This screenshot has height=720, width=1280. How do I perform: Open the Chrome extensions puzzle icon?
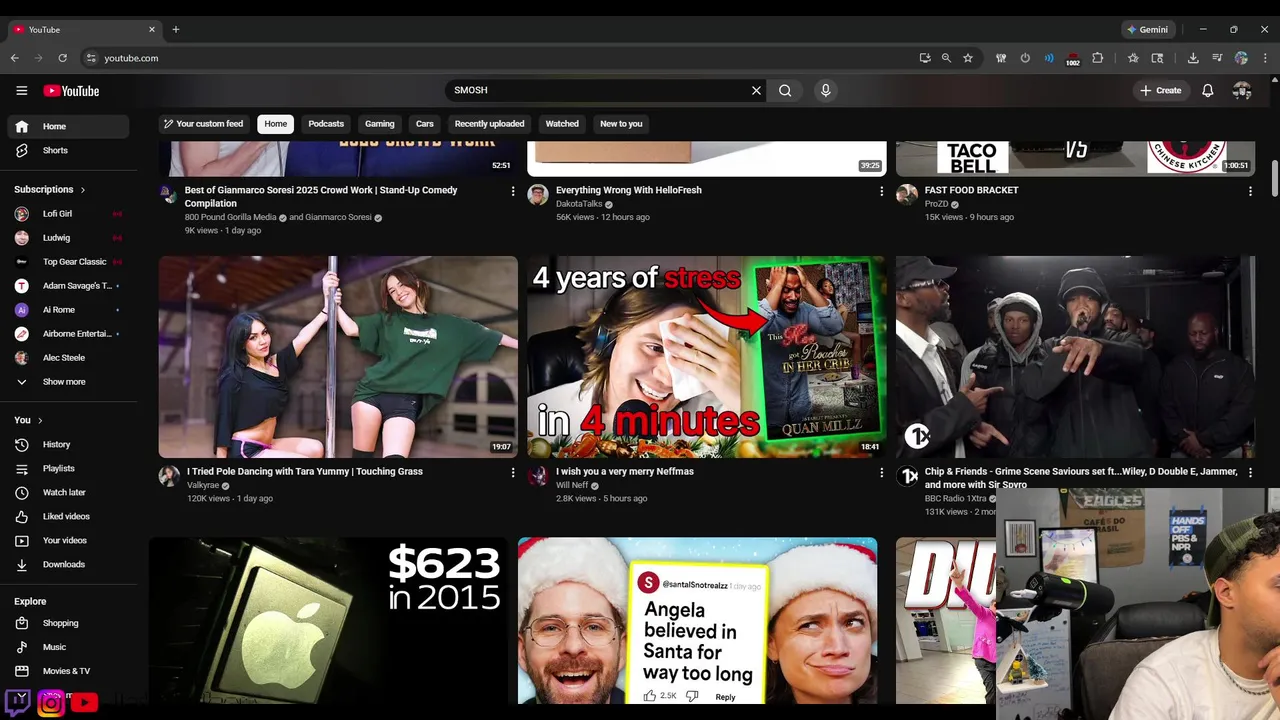1097,58
